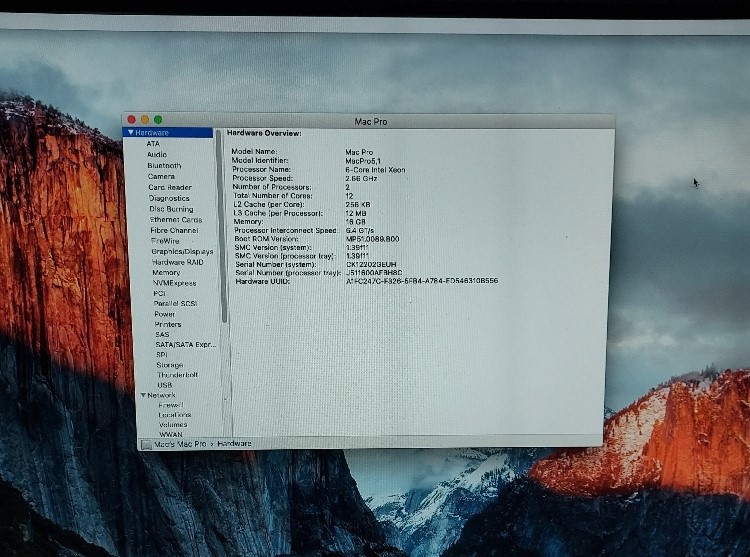This screenshot has height=557, width=750.
Task: Click Mac's Mac Pro in path bar
Action: [180, 444]
